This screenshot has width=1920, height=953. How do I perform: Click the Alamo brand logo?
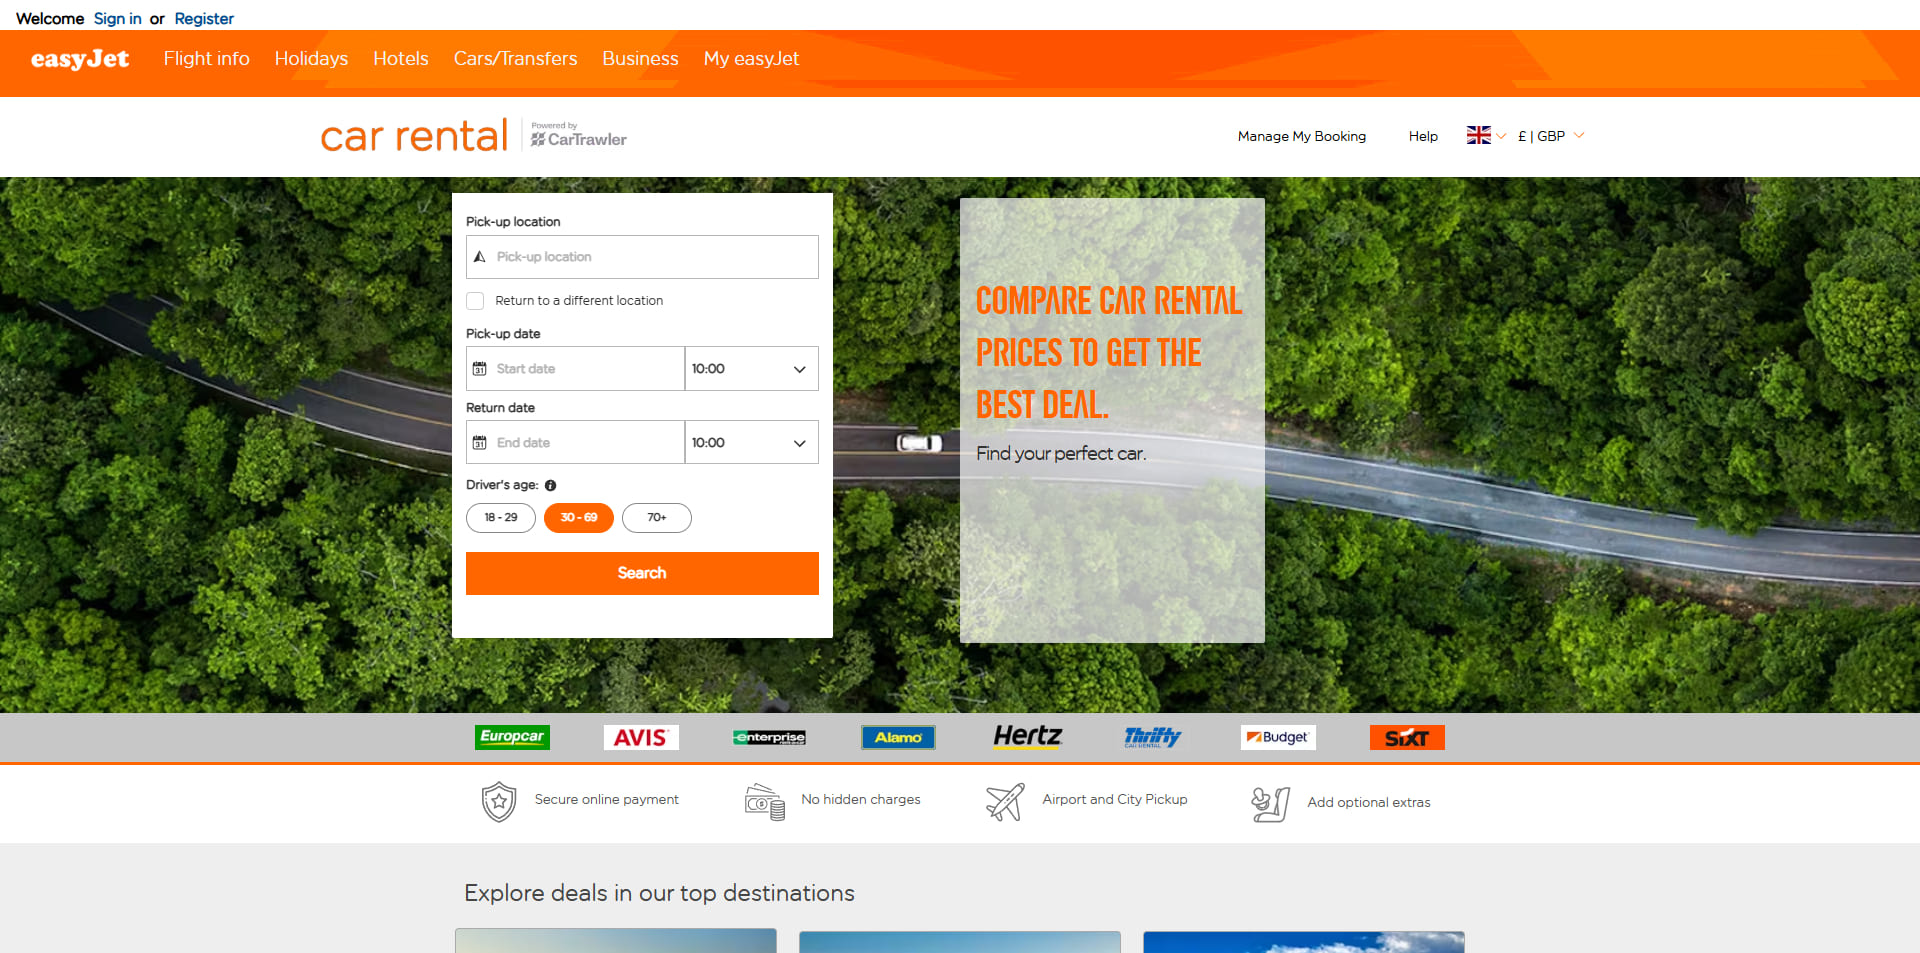click(898, 737)
